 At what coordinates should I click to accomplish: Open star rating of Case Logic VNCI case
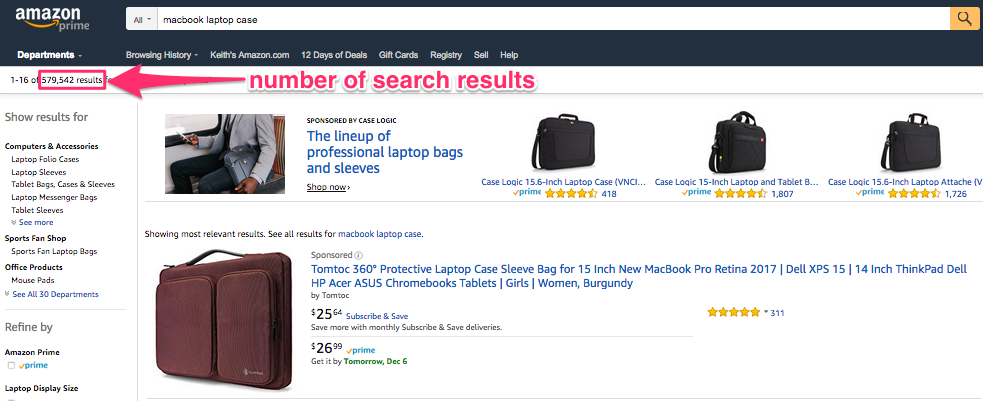coord(570,194)
